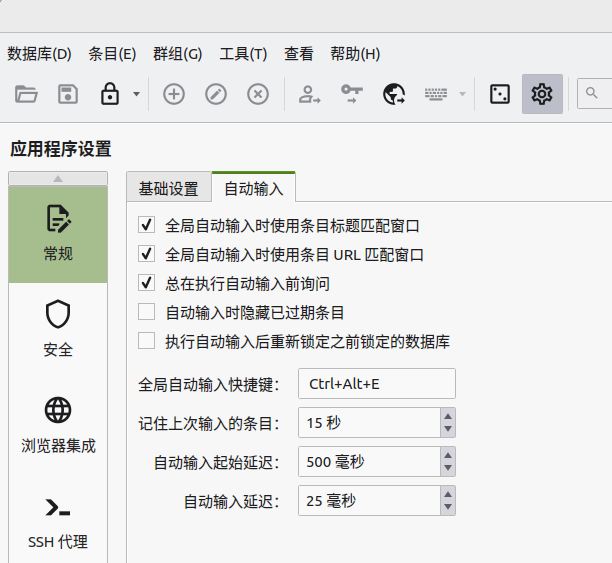The width and height of the screenshot is (612, 563).
Task: Select the 常规 settings category
Action: click(58, 234)
